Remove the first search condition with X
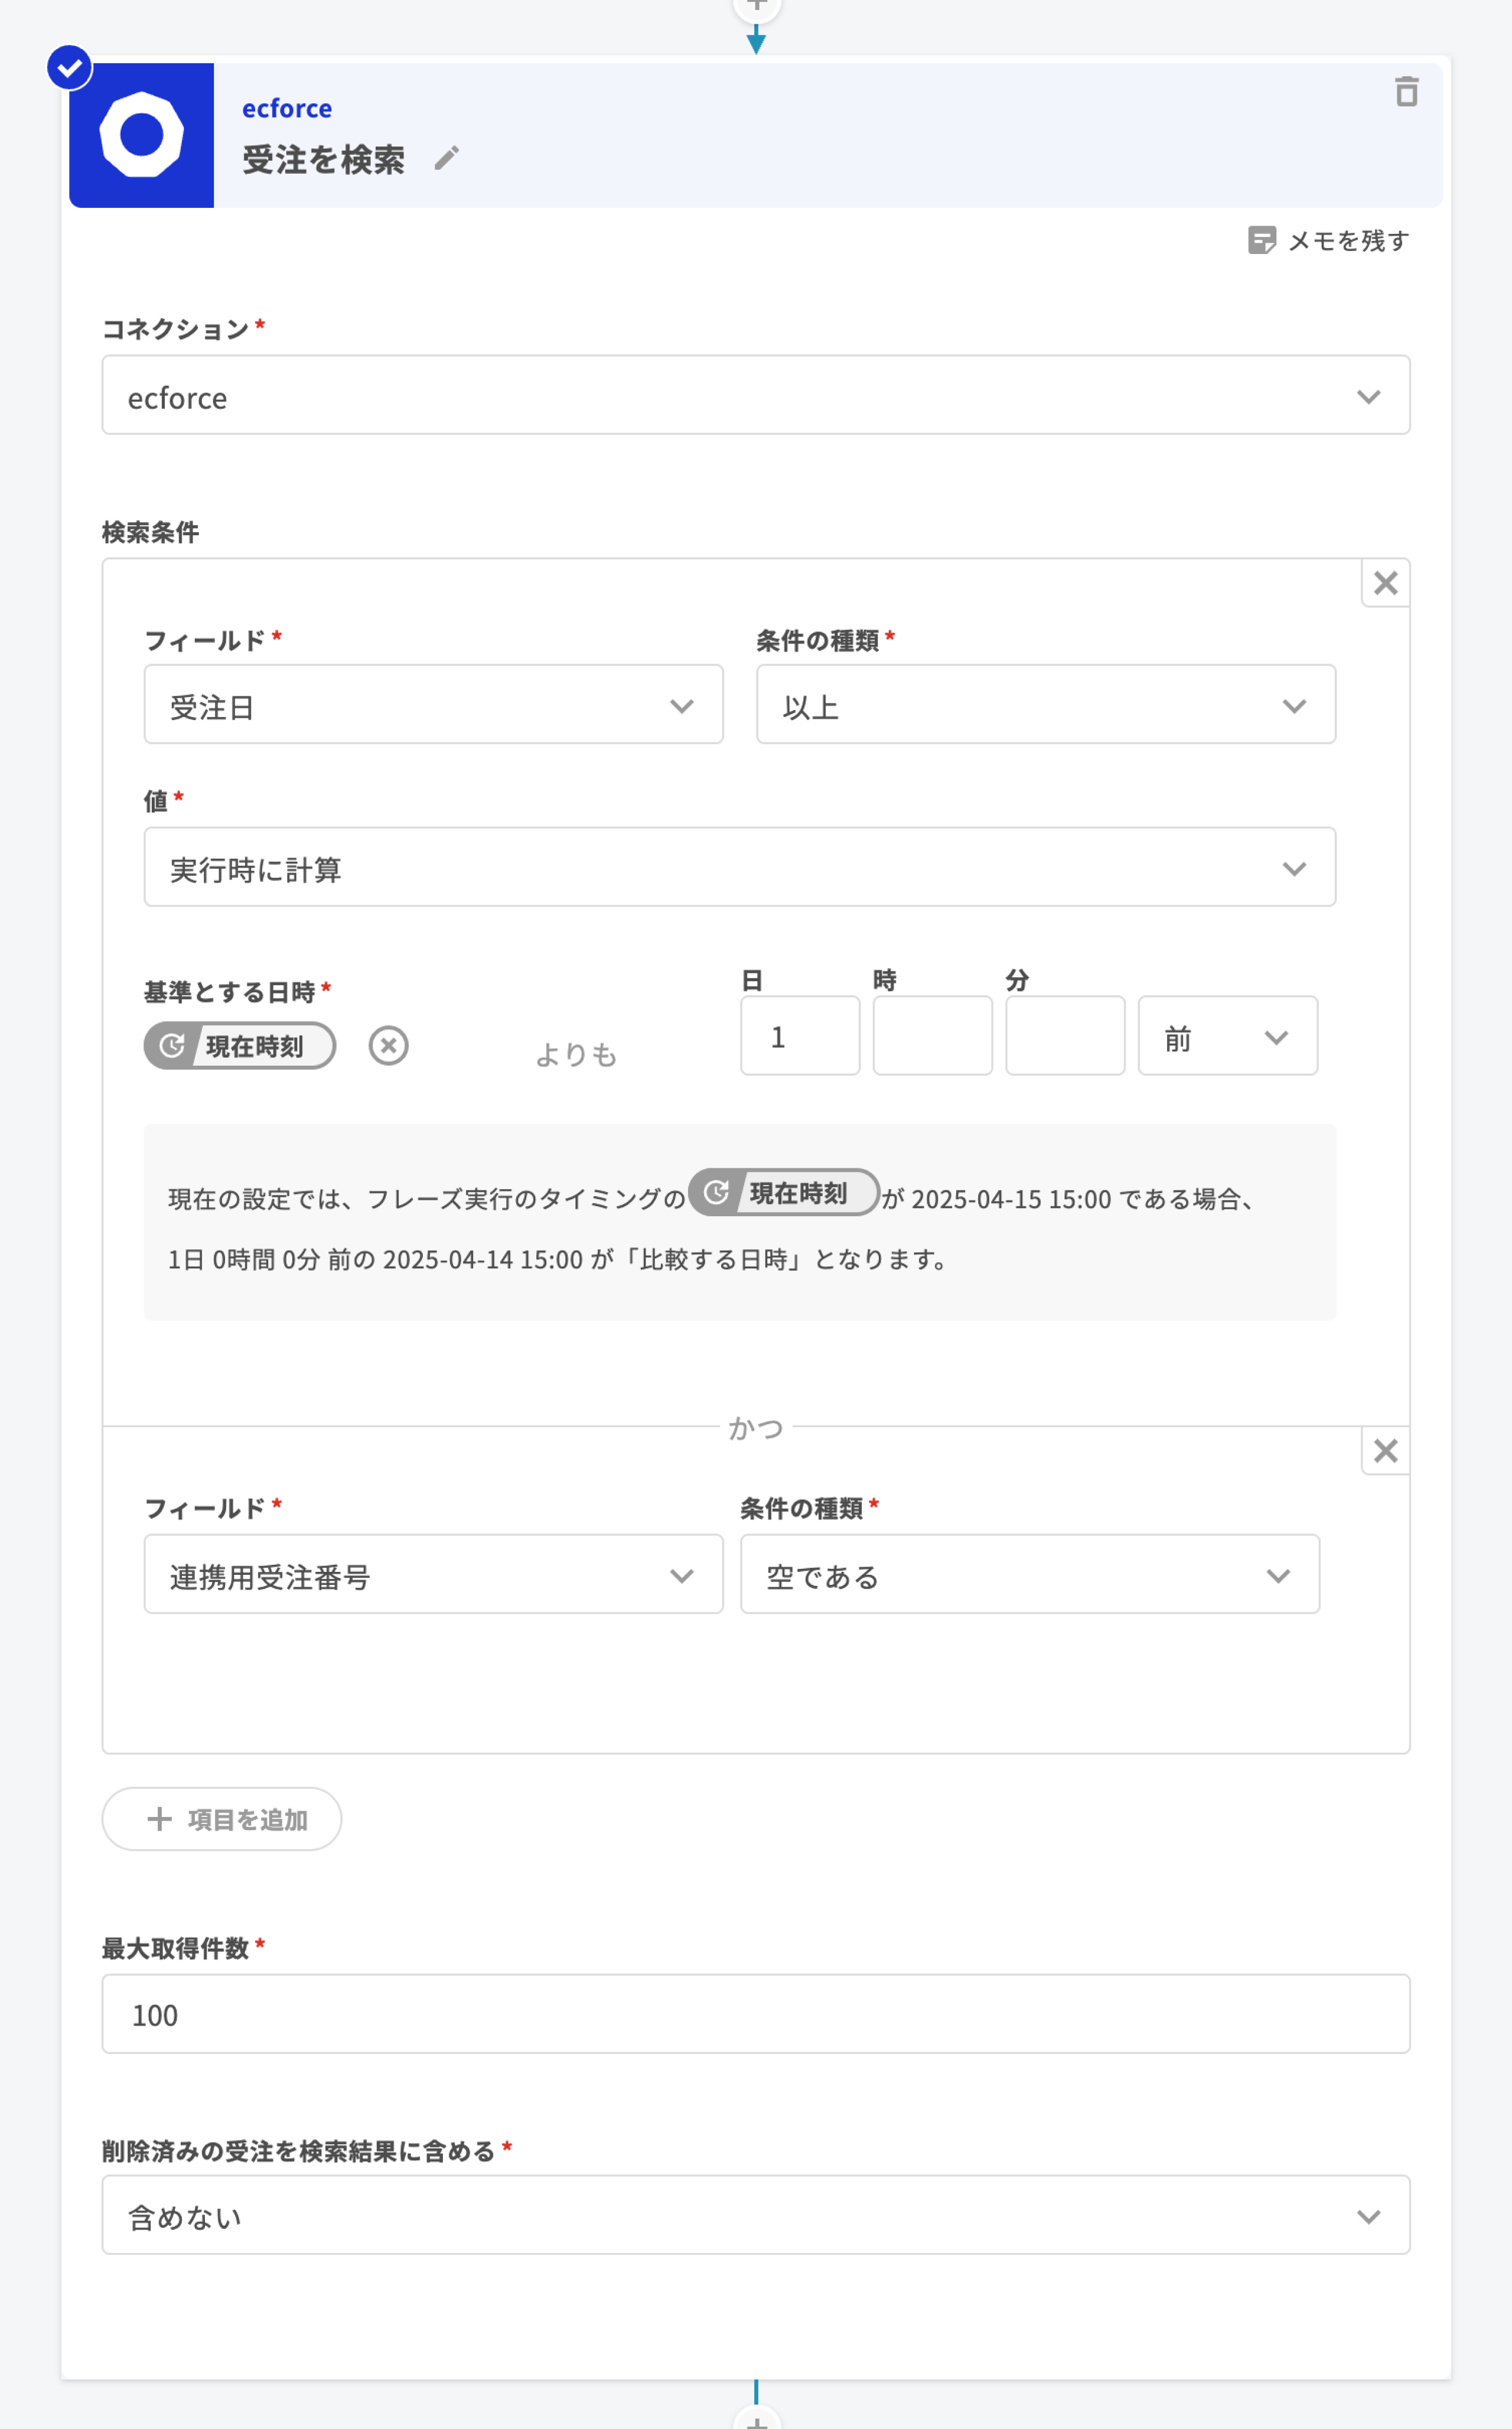 (1385, 583)
